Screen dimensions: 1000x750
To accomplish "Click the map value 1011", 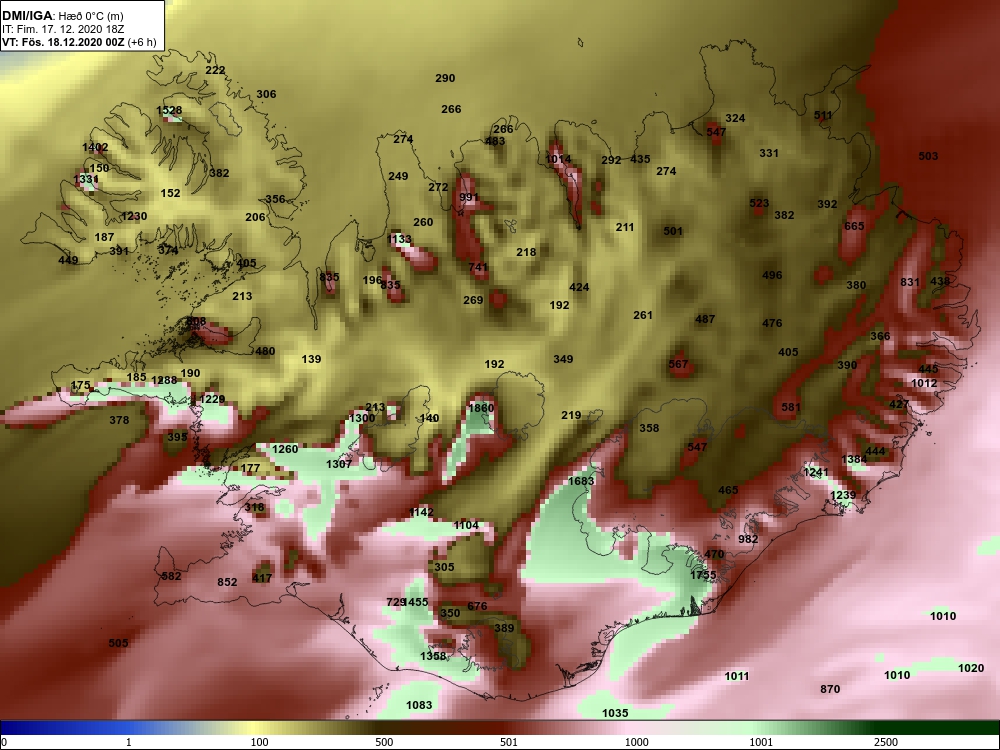I will pos(737,676).
